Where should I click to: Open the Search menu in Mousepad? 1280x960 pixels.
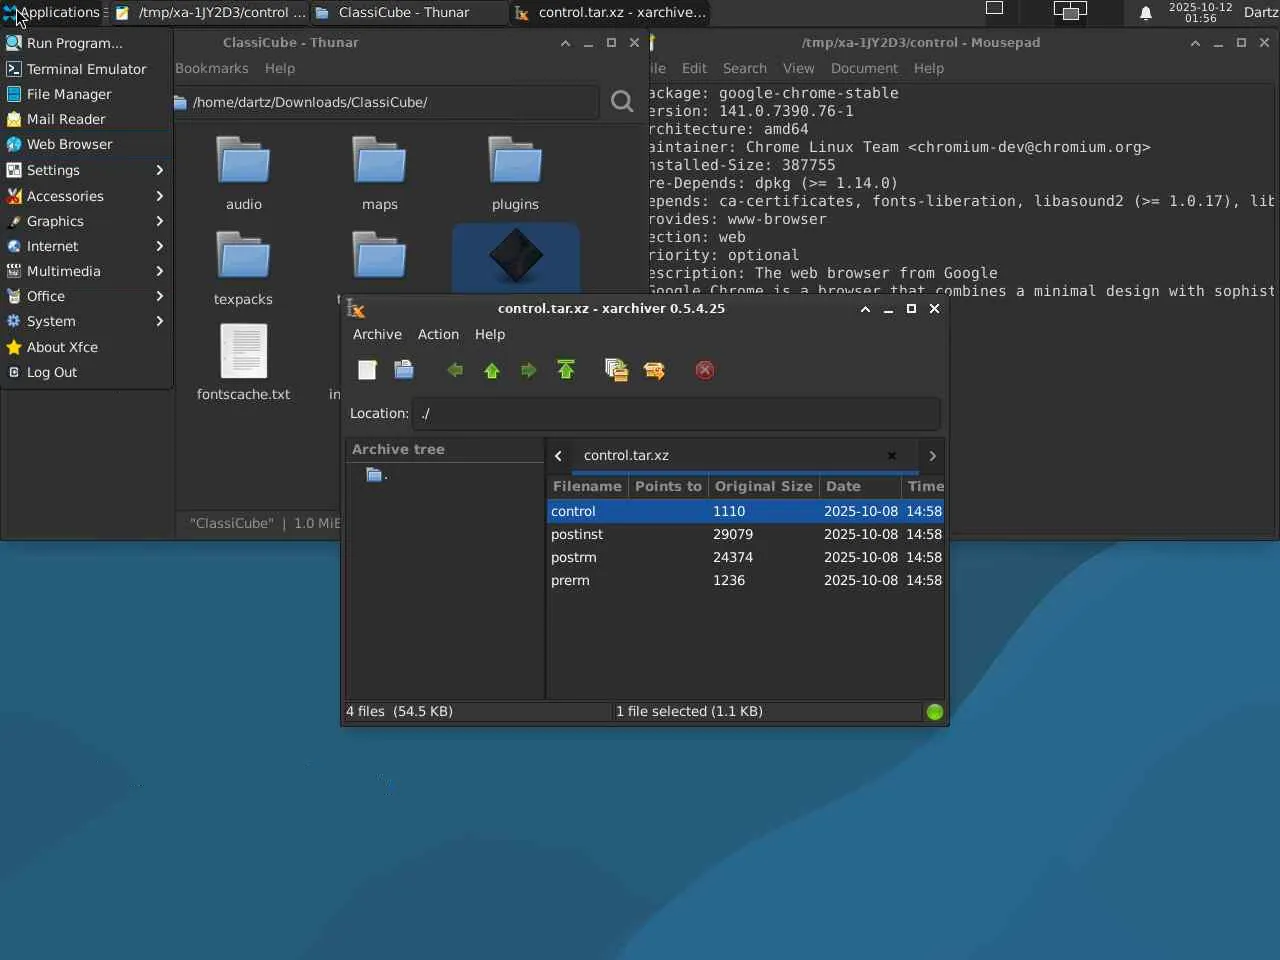pos(745,68)
